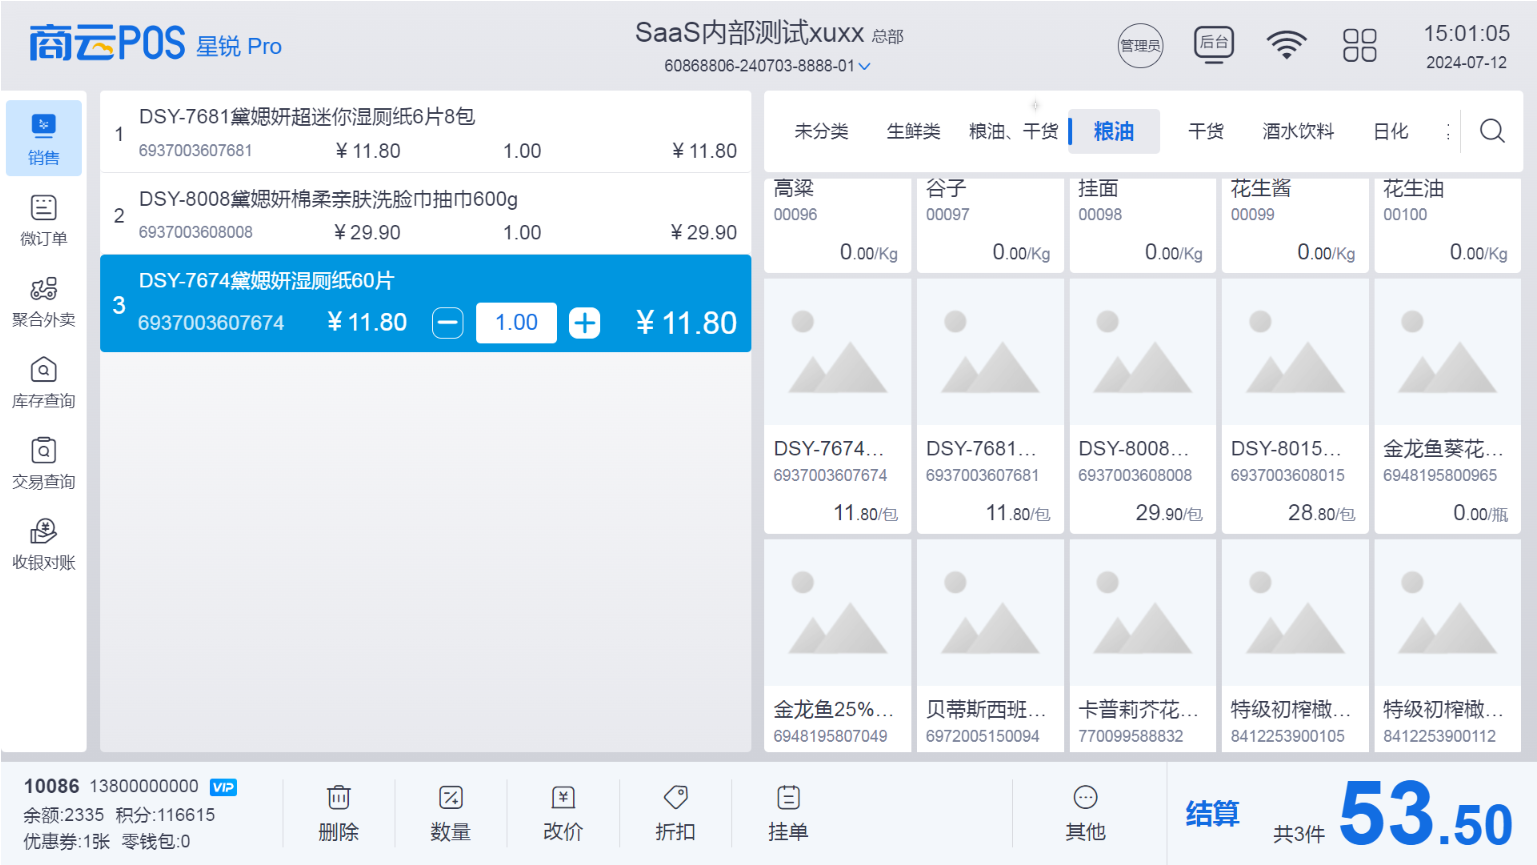Click the Wi-Fi network status icon
The image size is (1537, 865).
(1286, 45)
